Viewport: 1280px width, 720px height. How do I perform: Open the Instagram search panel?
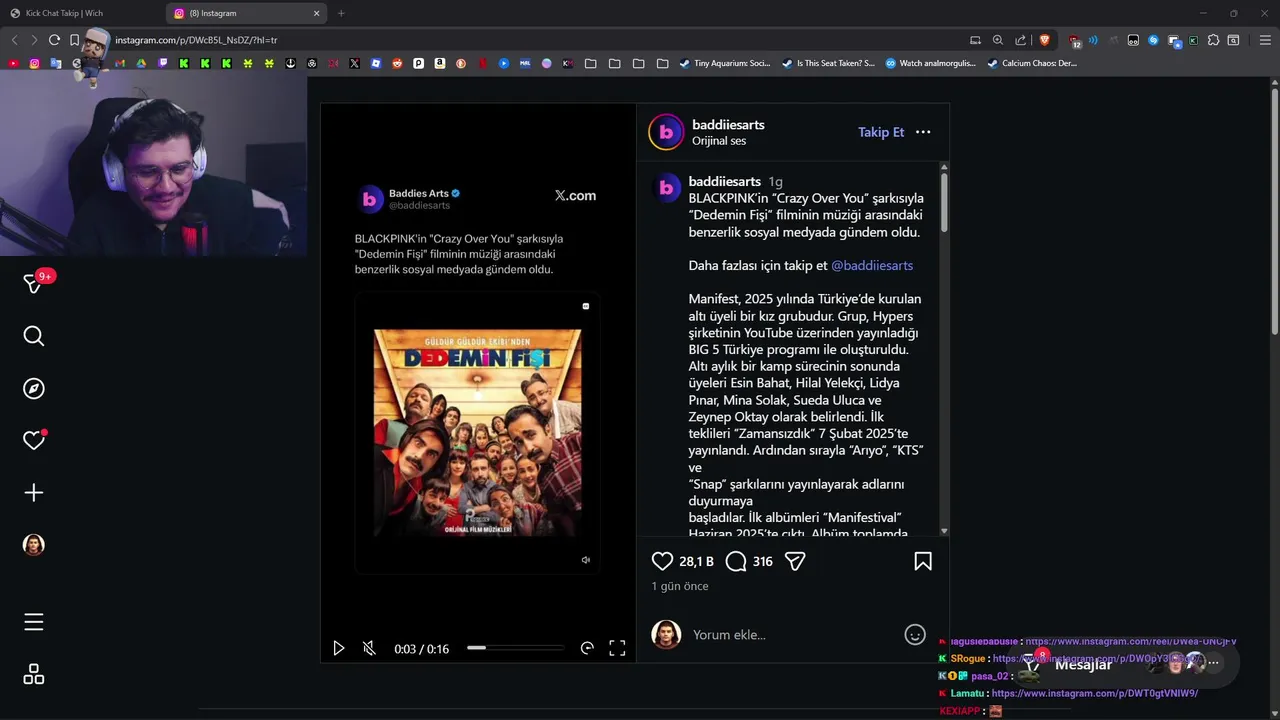[x=34, y=336]
